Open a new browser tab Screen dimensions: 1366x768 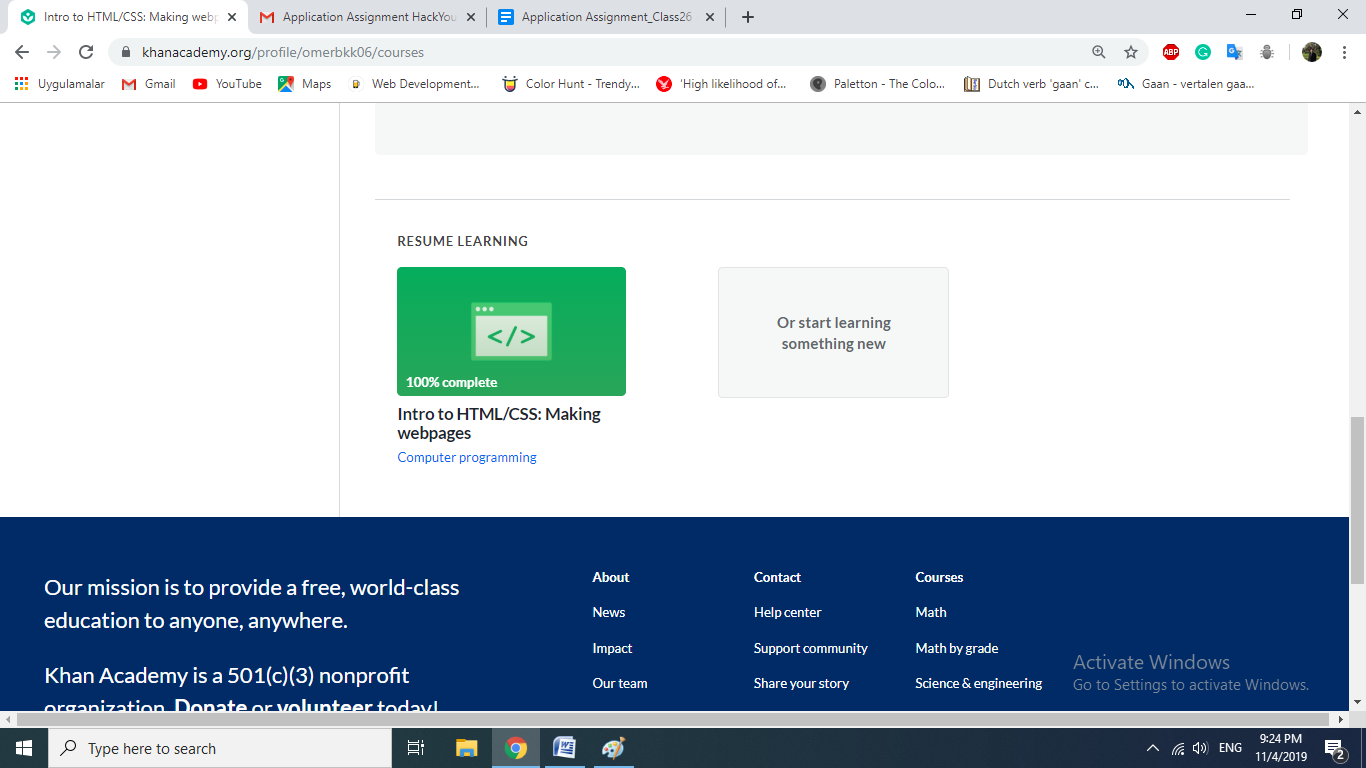748,17
